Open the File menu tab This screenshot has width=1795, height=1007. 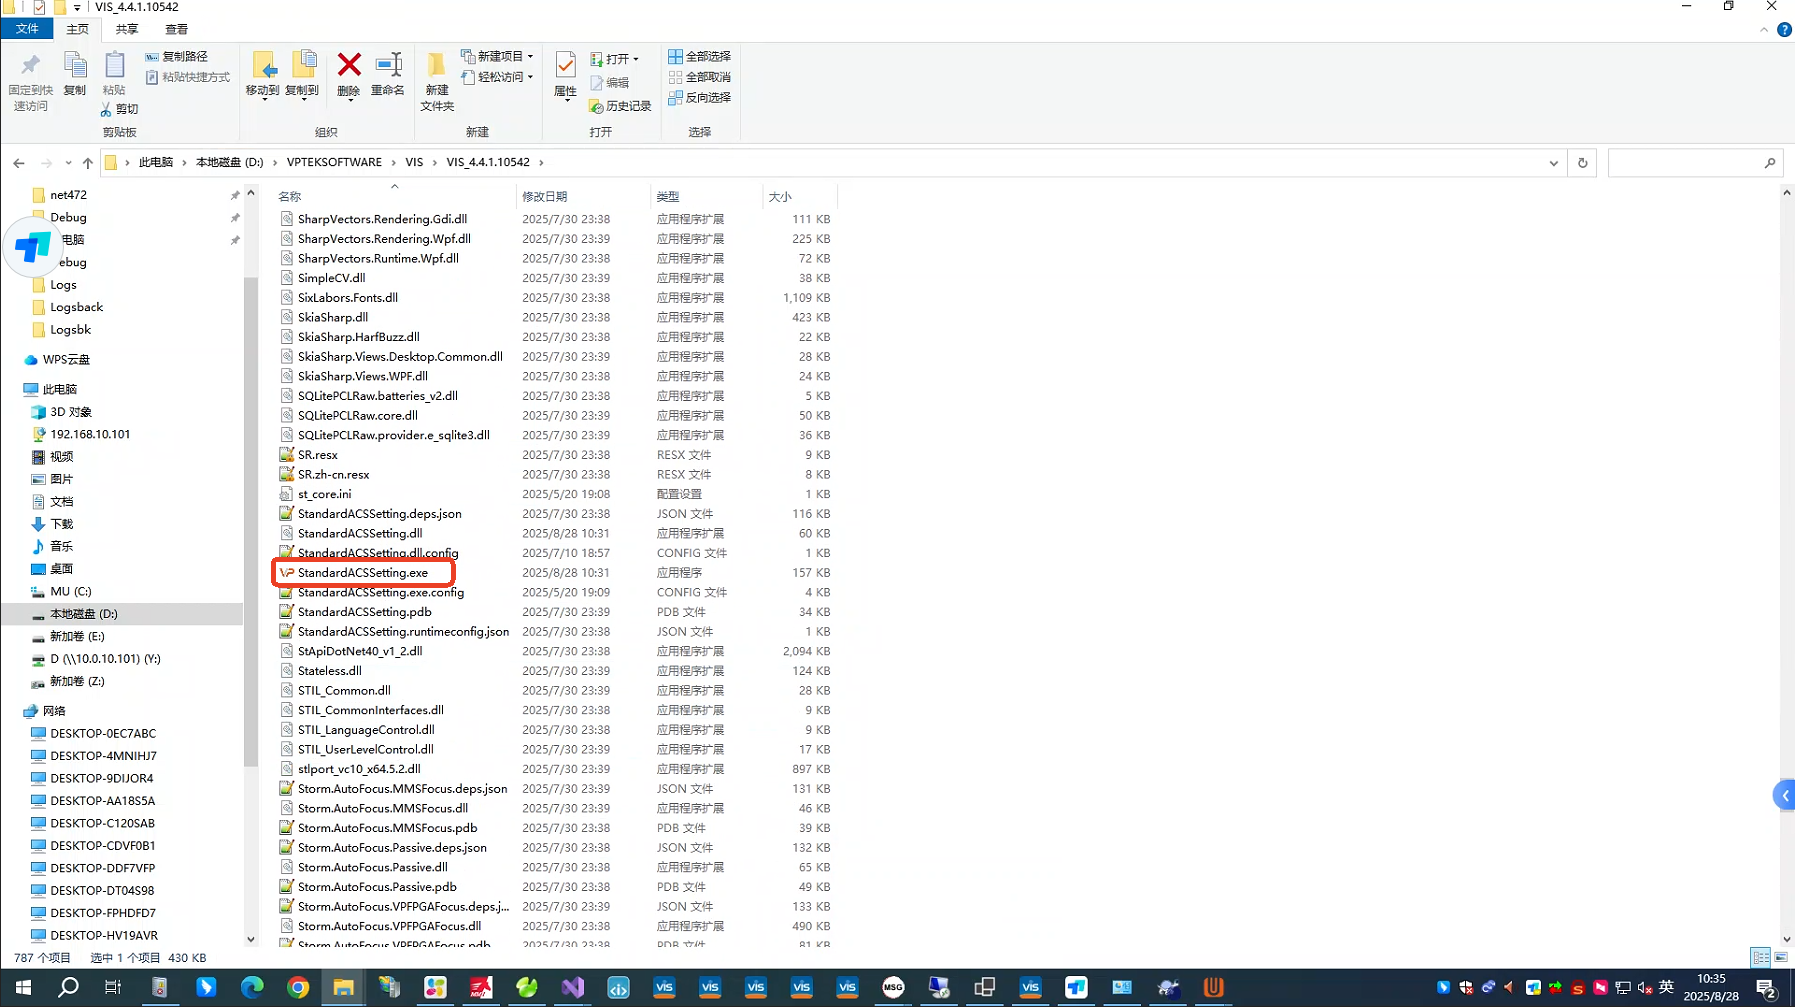point(27,29)
